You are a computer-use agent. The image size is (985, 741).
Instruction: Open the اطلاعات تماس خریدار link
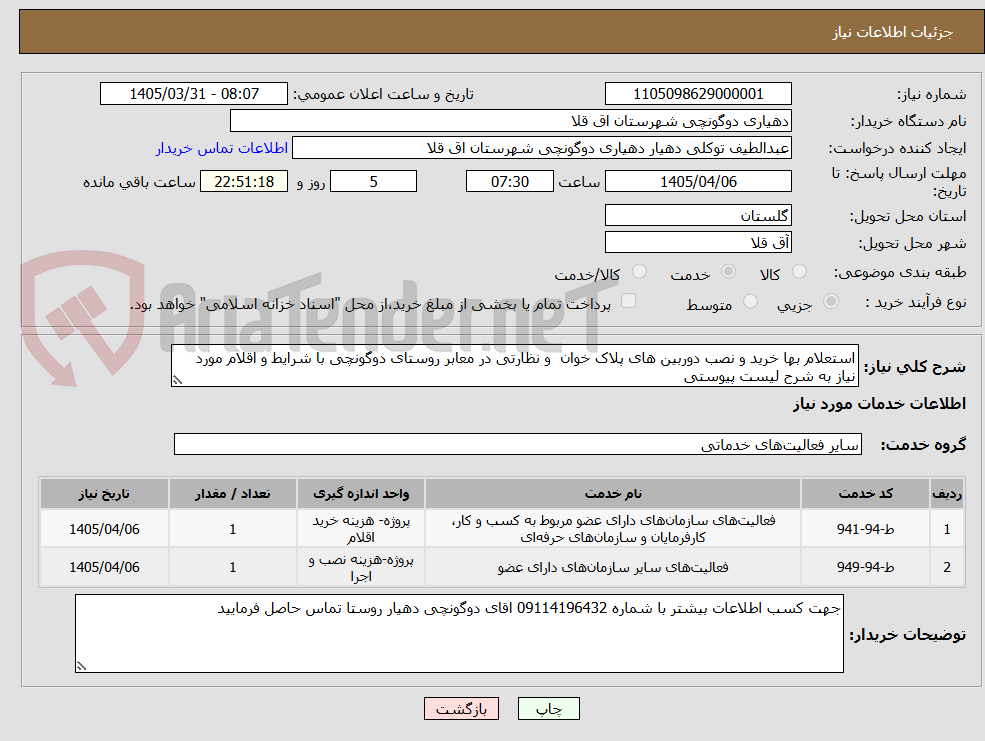point(222,148)
